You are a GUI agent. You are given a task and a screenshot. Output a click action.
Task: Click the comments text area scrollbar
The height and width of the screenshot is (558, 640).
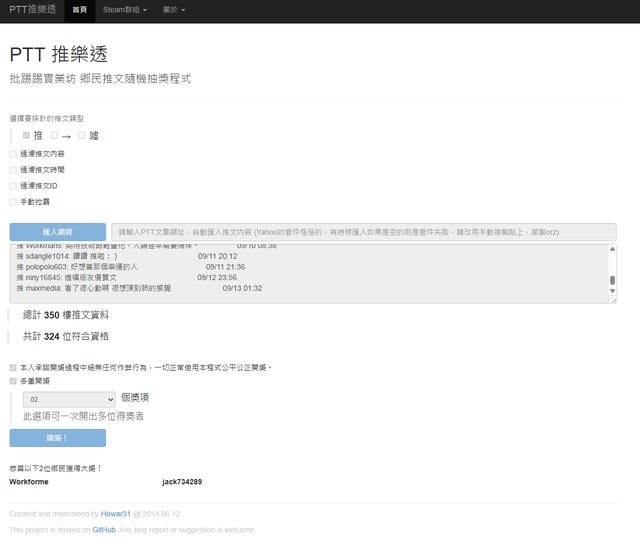coord(612,272)
